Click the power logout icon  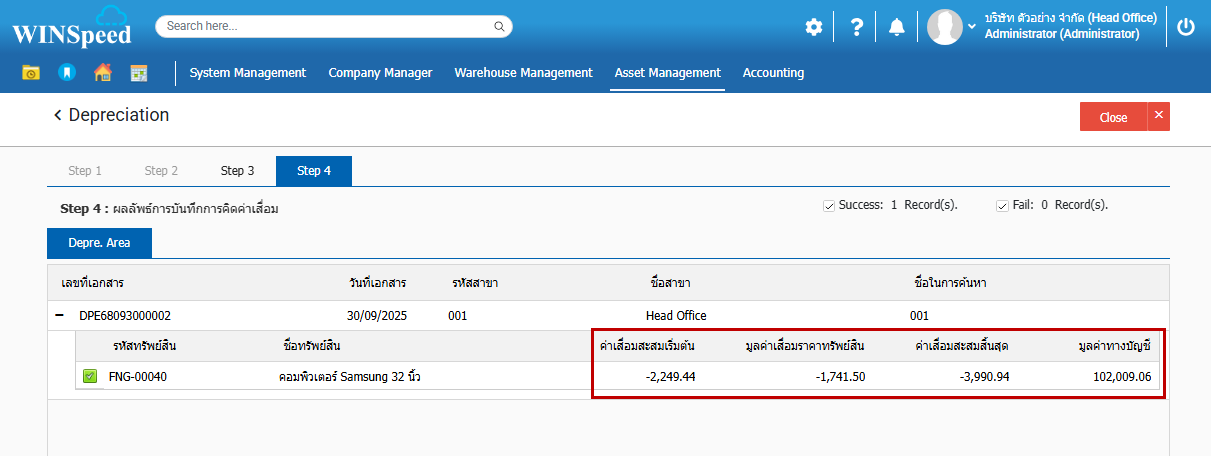tap(1186, 27)
